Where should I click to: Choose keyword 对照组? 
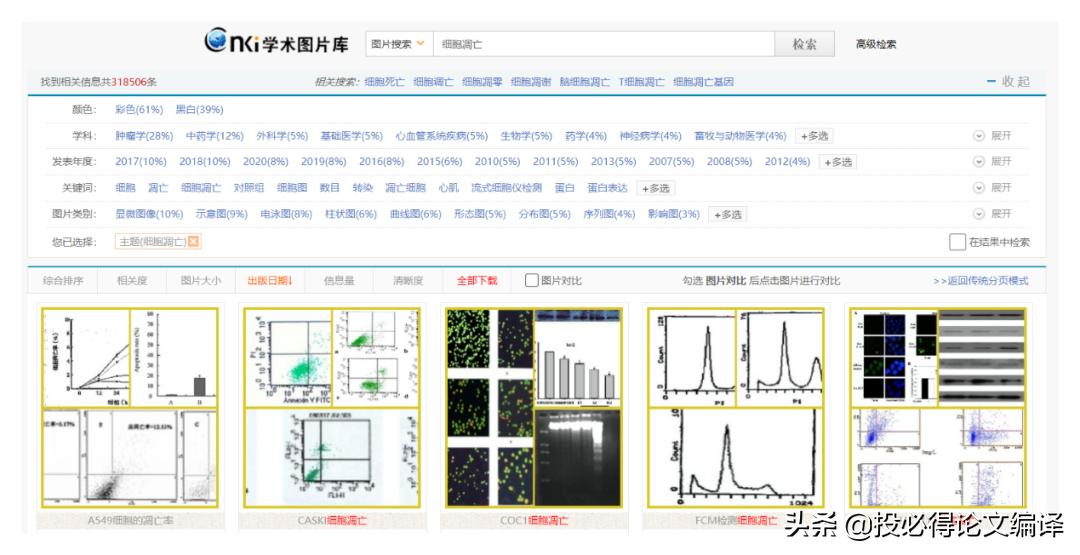[249, 188]
